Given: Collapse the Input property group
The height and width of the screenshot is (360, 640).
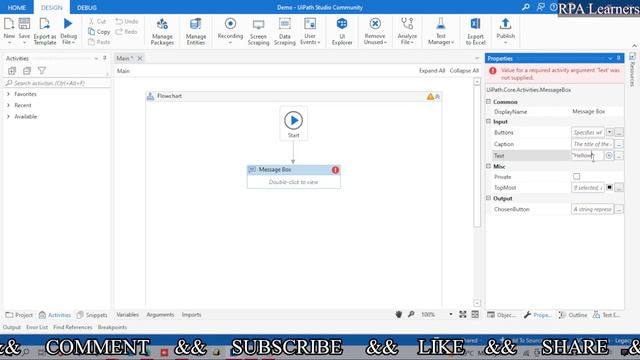Looking at the screenshot, I should [x=489, y=122].
